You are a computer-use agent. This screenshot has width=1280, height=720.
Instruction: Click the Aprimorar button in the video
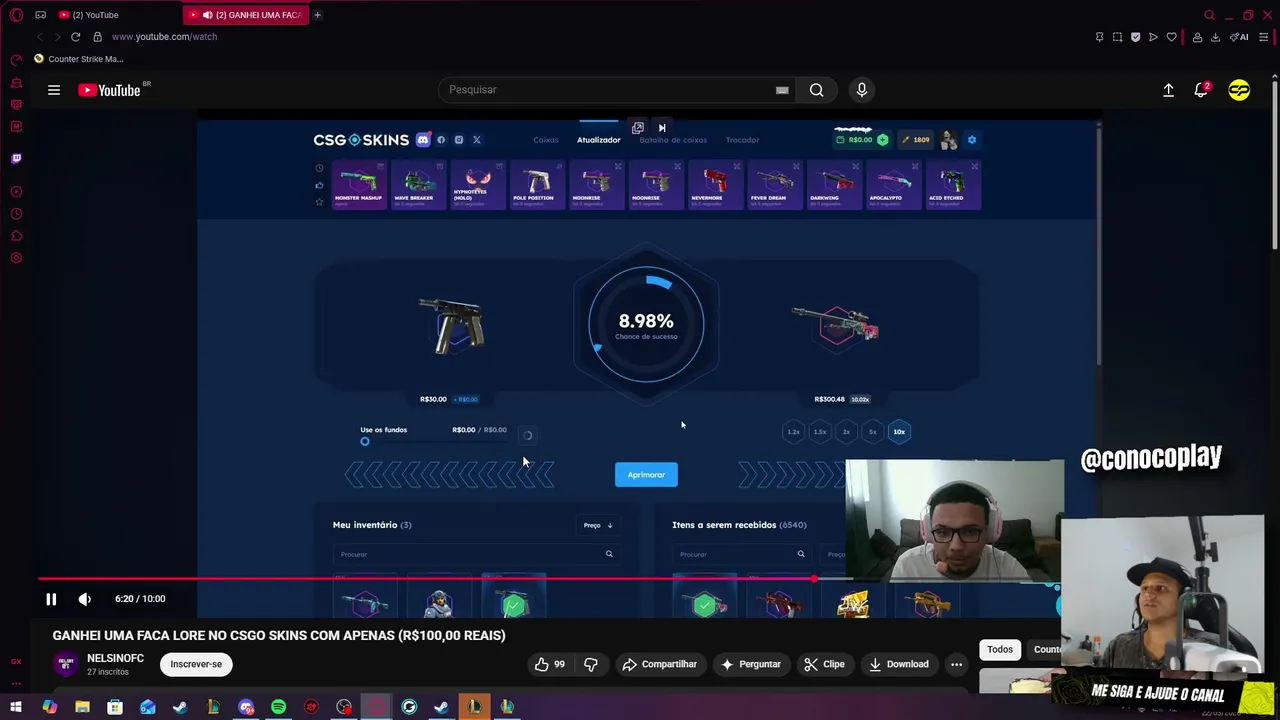(646, 475)
